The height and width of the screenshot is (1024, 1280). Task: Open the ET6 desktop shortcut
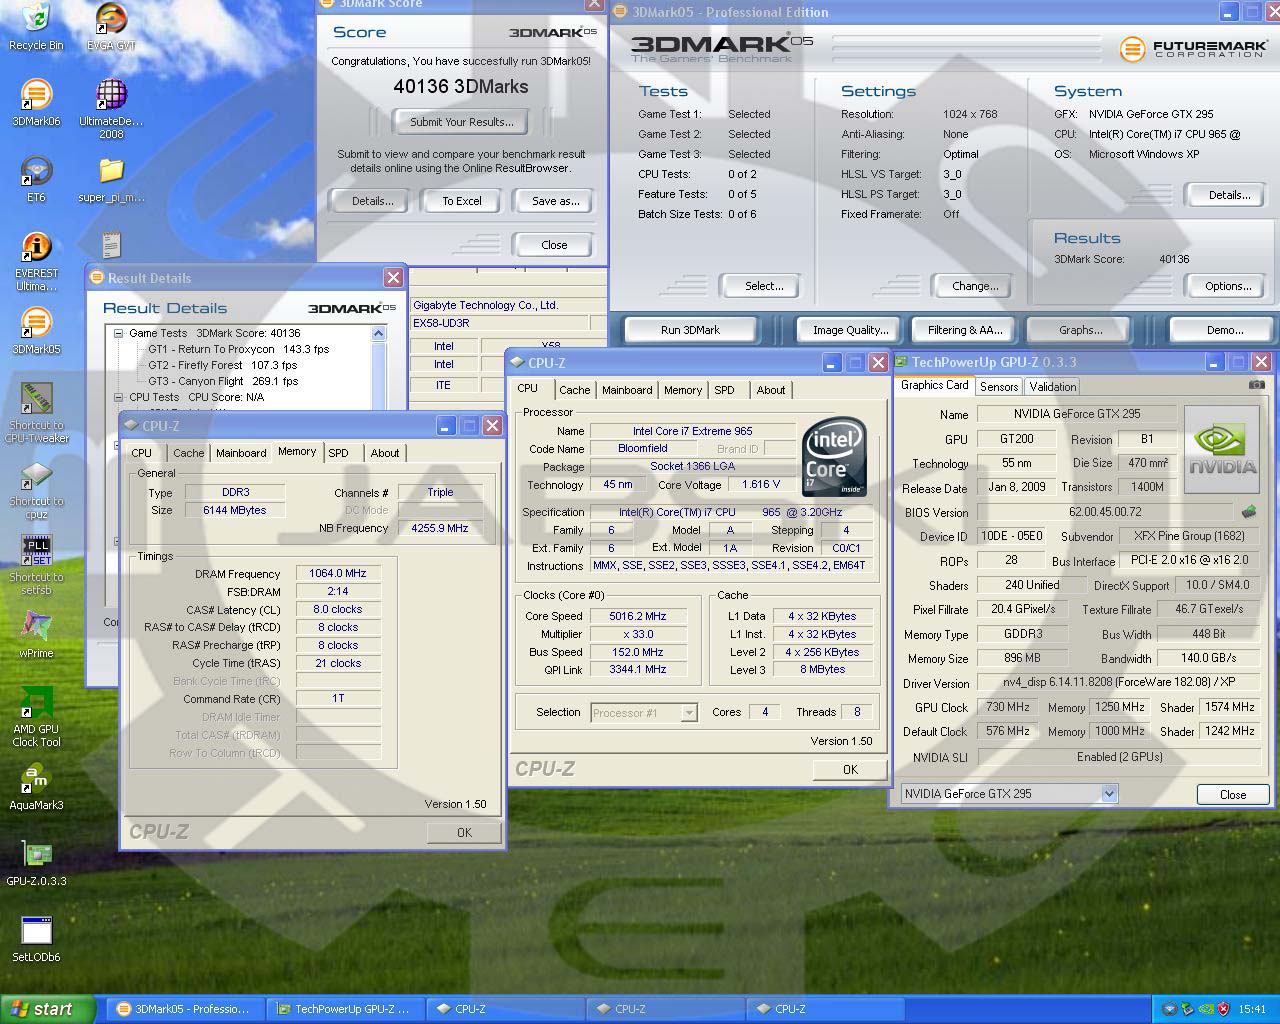(36, 180)
